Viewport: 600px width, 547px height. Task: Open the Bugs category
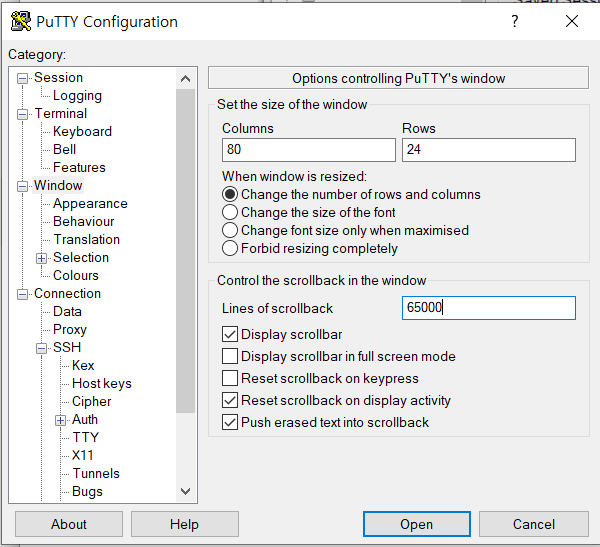click(87, 491)
